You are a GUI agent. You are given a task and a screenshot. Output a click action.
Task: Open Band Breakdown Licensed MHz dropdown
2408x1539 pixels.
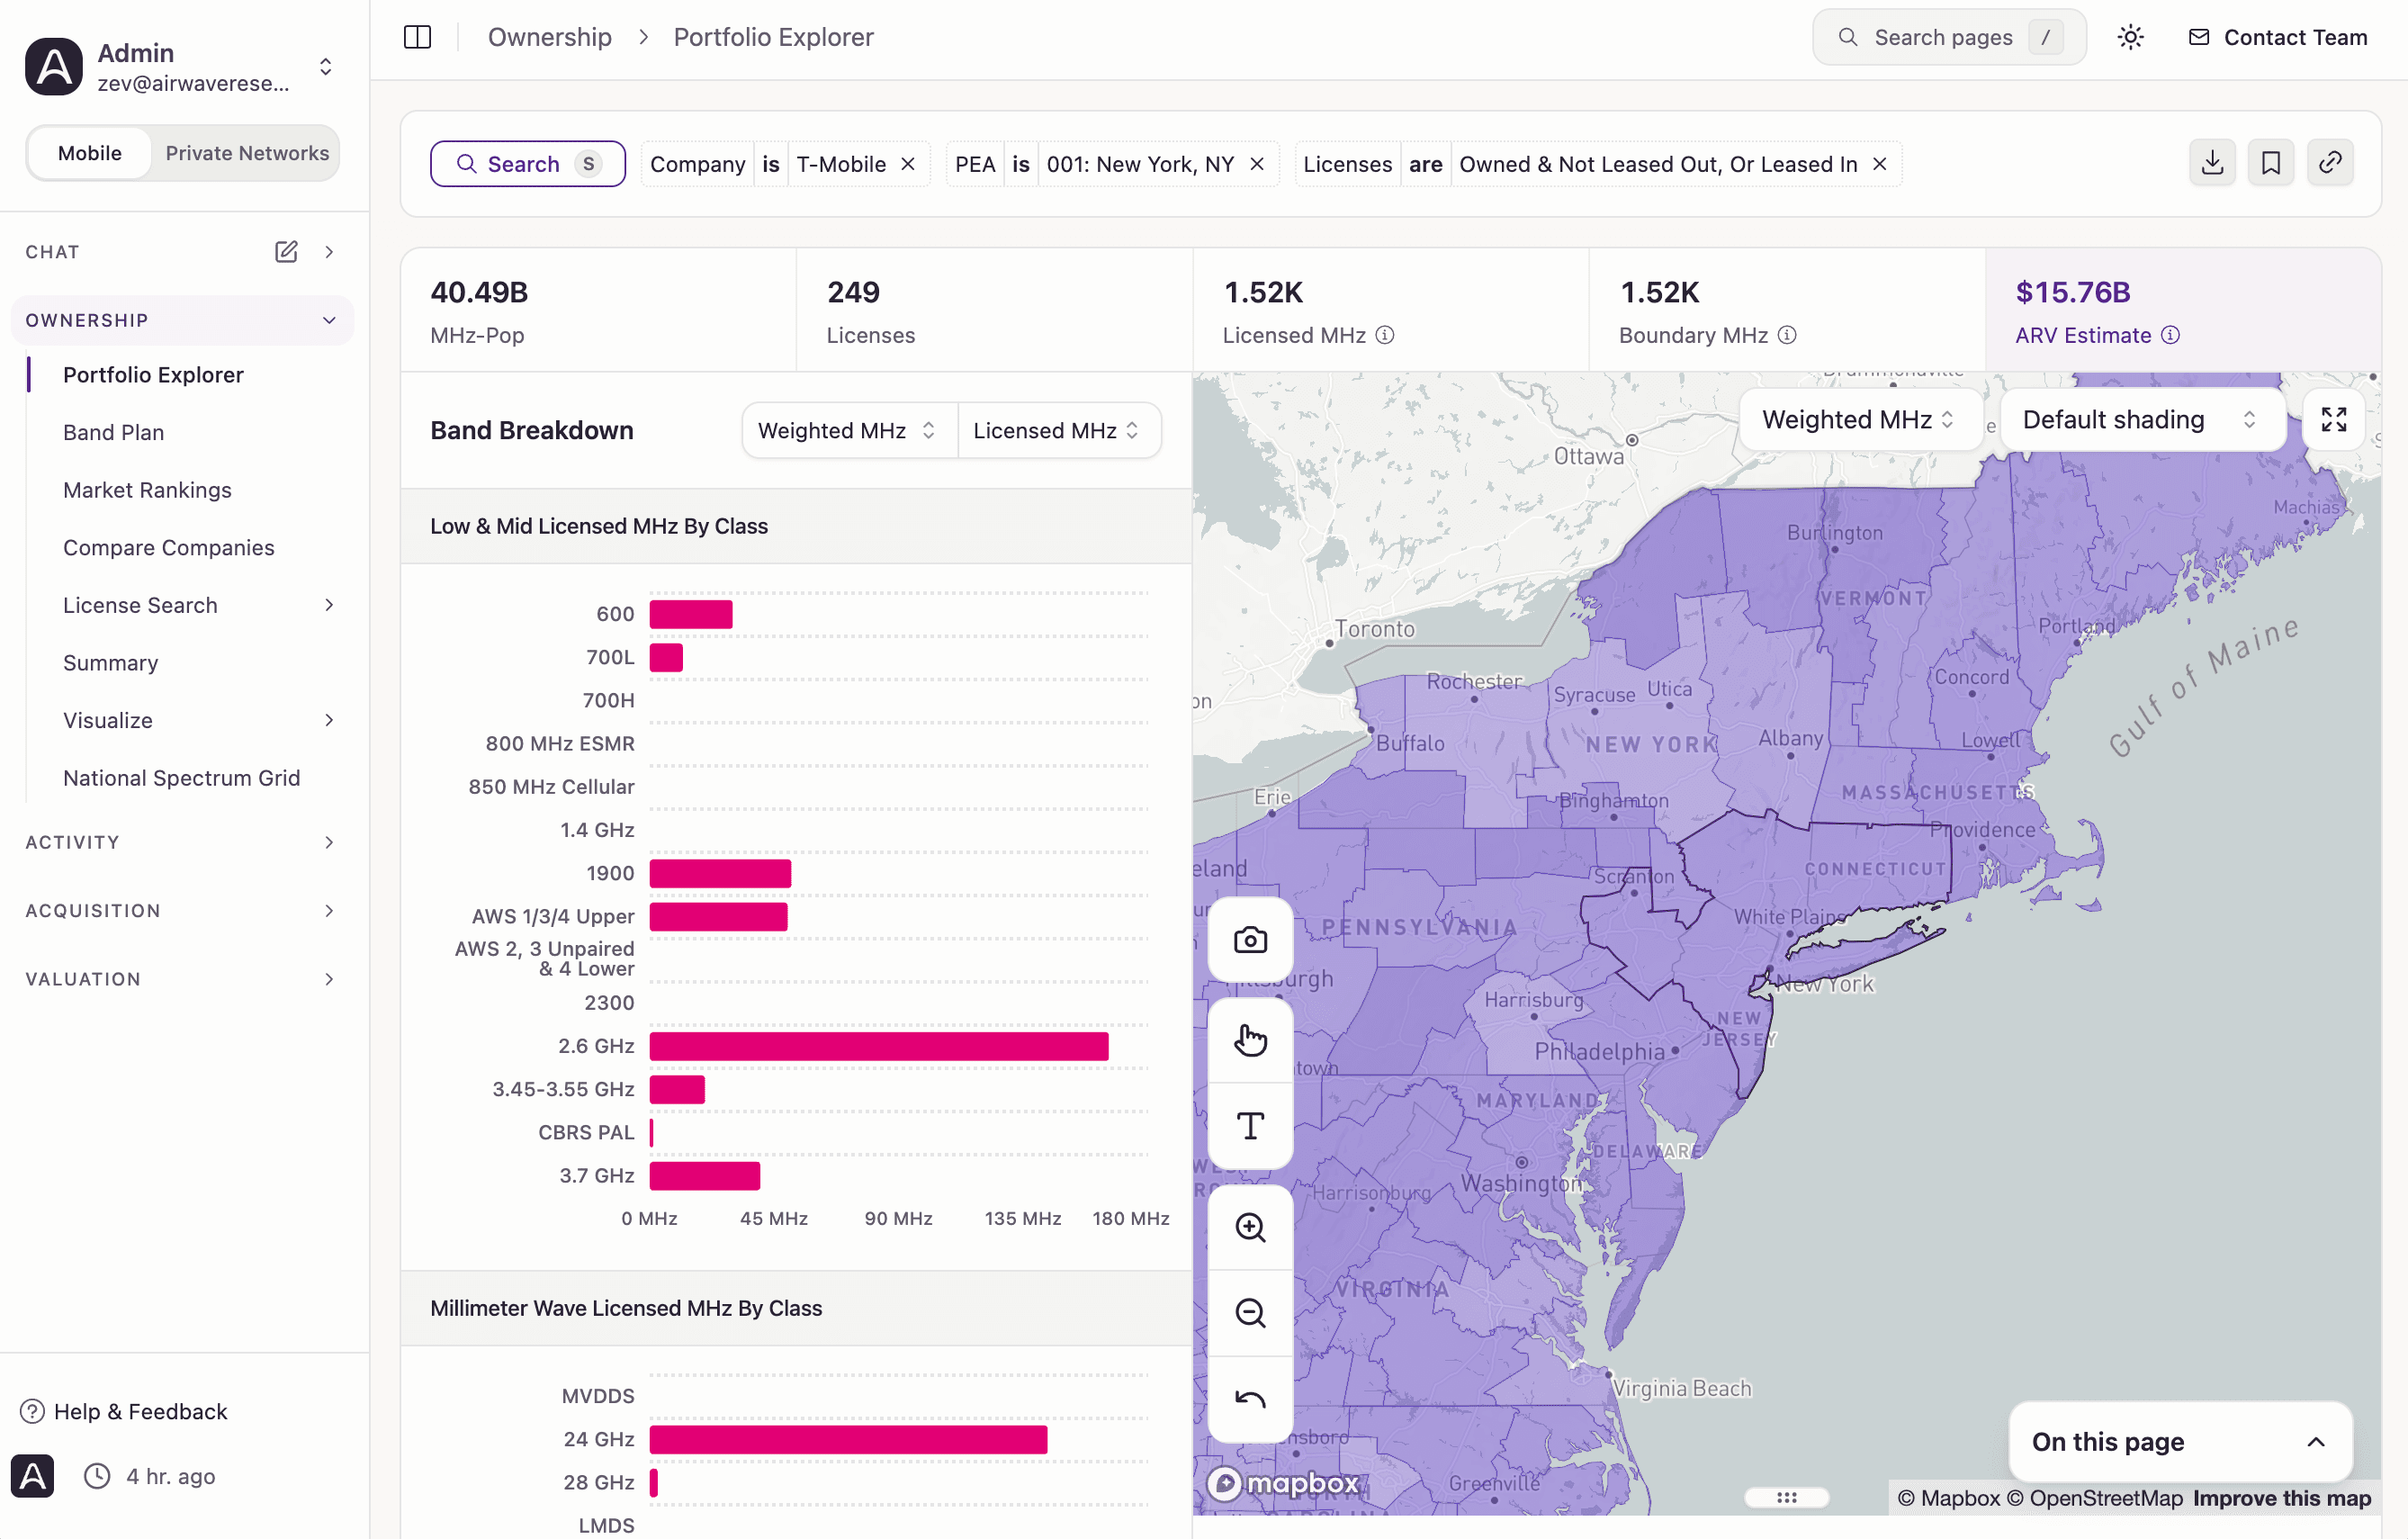(x=1058, y=431)
